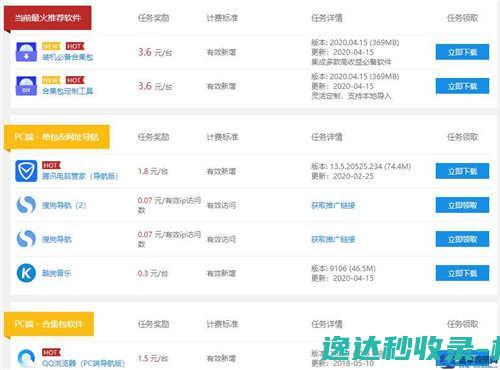Click 任务领取 header in the top section

tap(462, 18)
